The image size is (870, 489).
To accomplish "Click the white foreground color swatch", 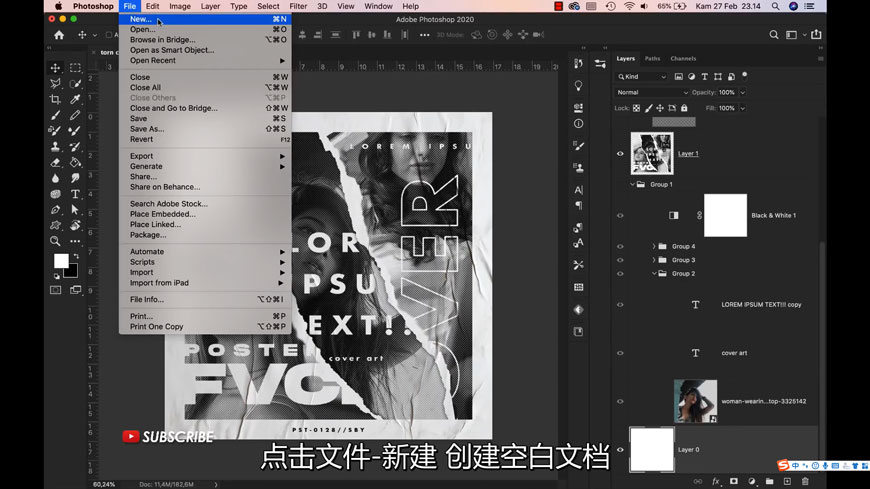I will click(61, 261).
